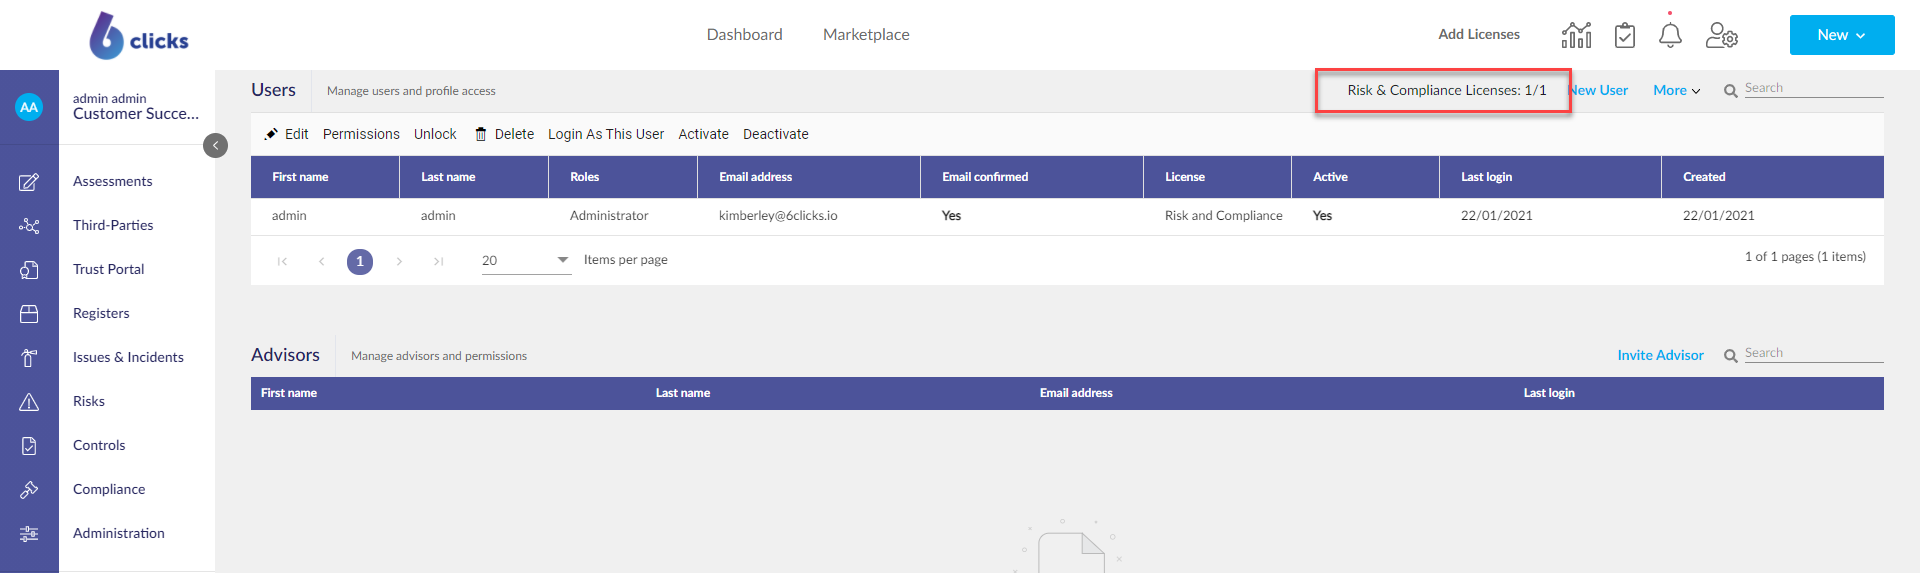This screenshot has height=573, width=1920.
Task: Sort users by Active column
Action: [1365, 177]
